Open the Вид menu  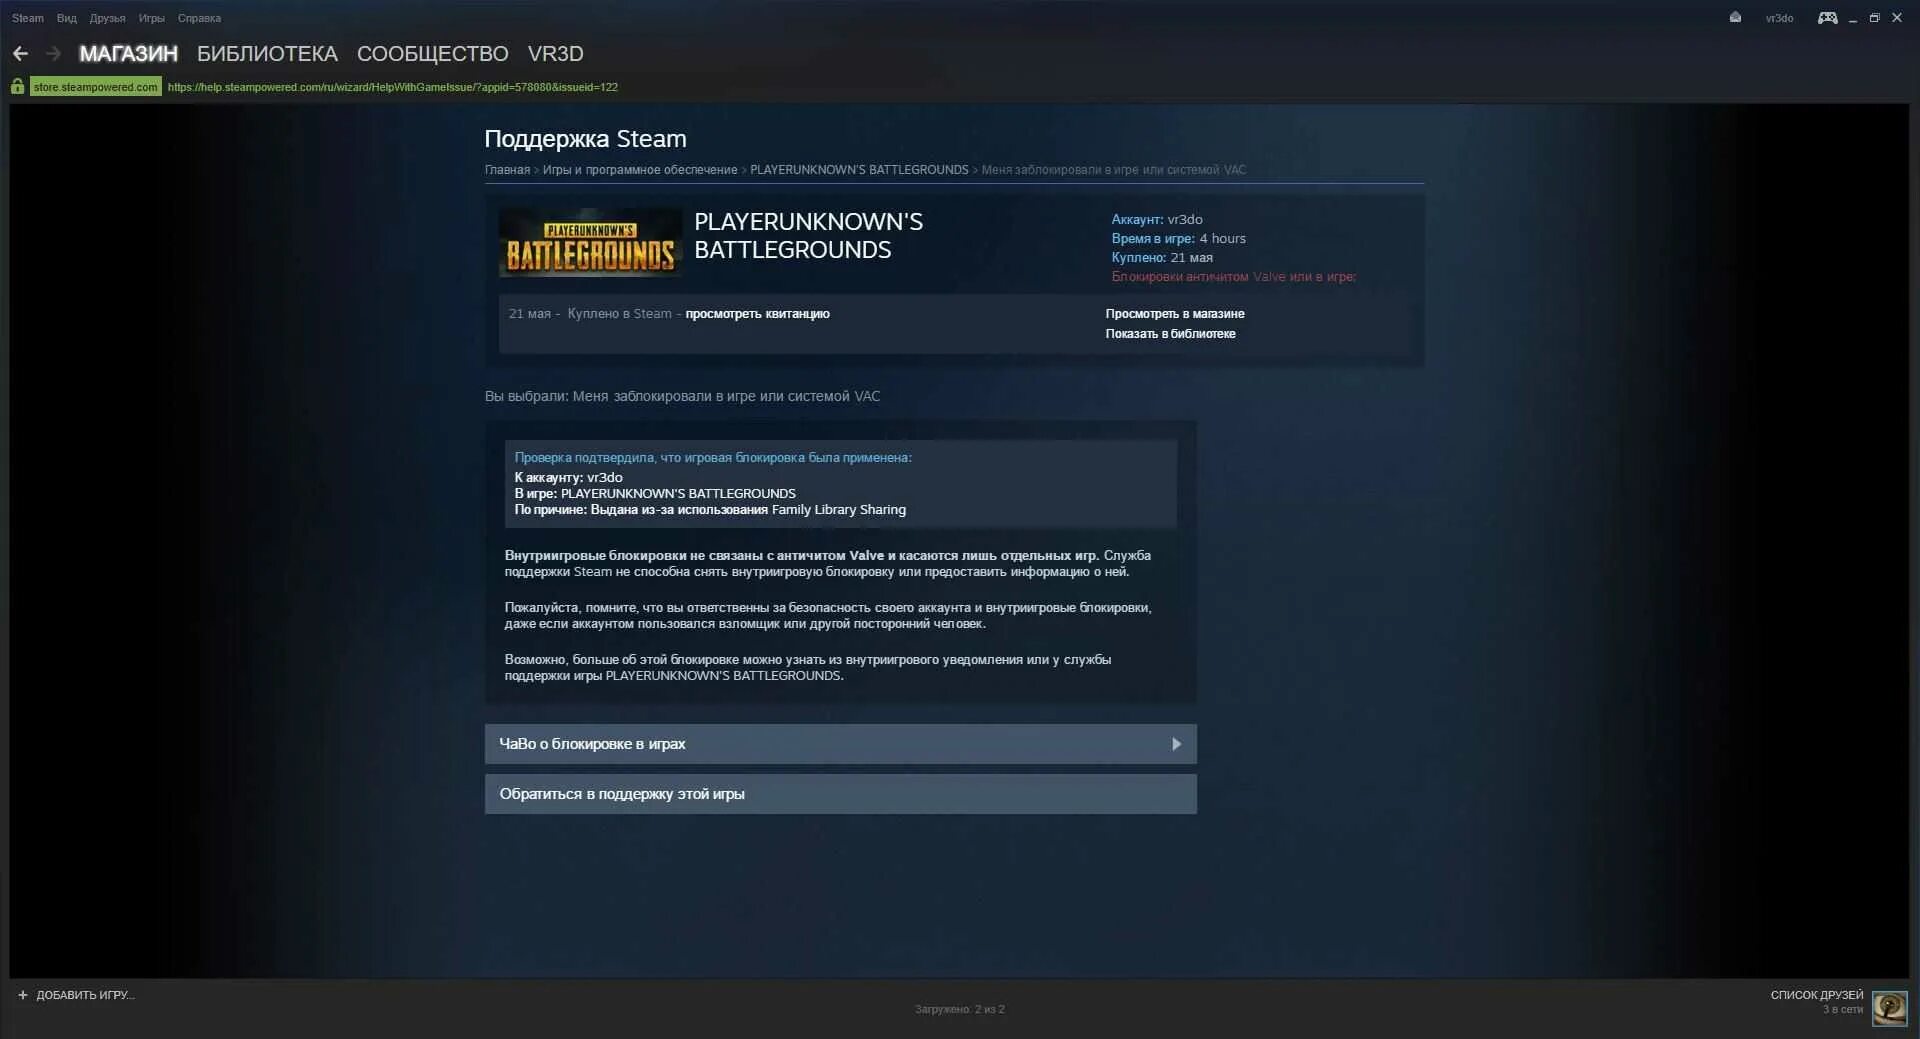[x=67, y=18]
